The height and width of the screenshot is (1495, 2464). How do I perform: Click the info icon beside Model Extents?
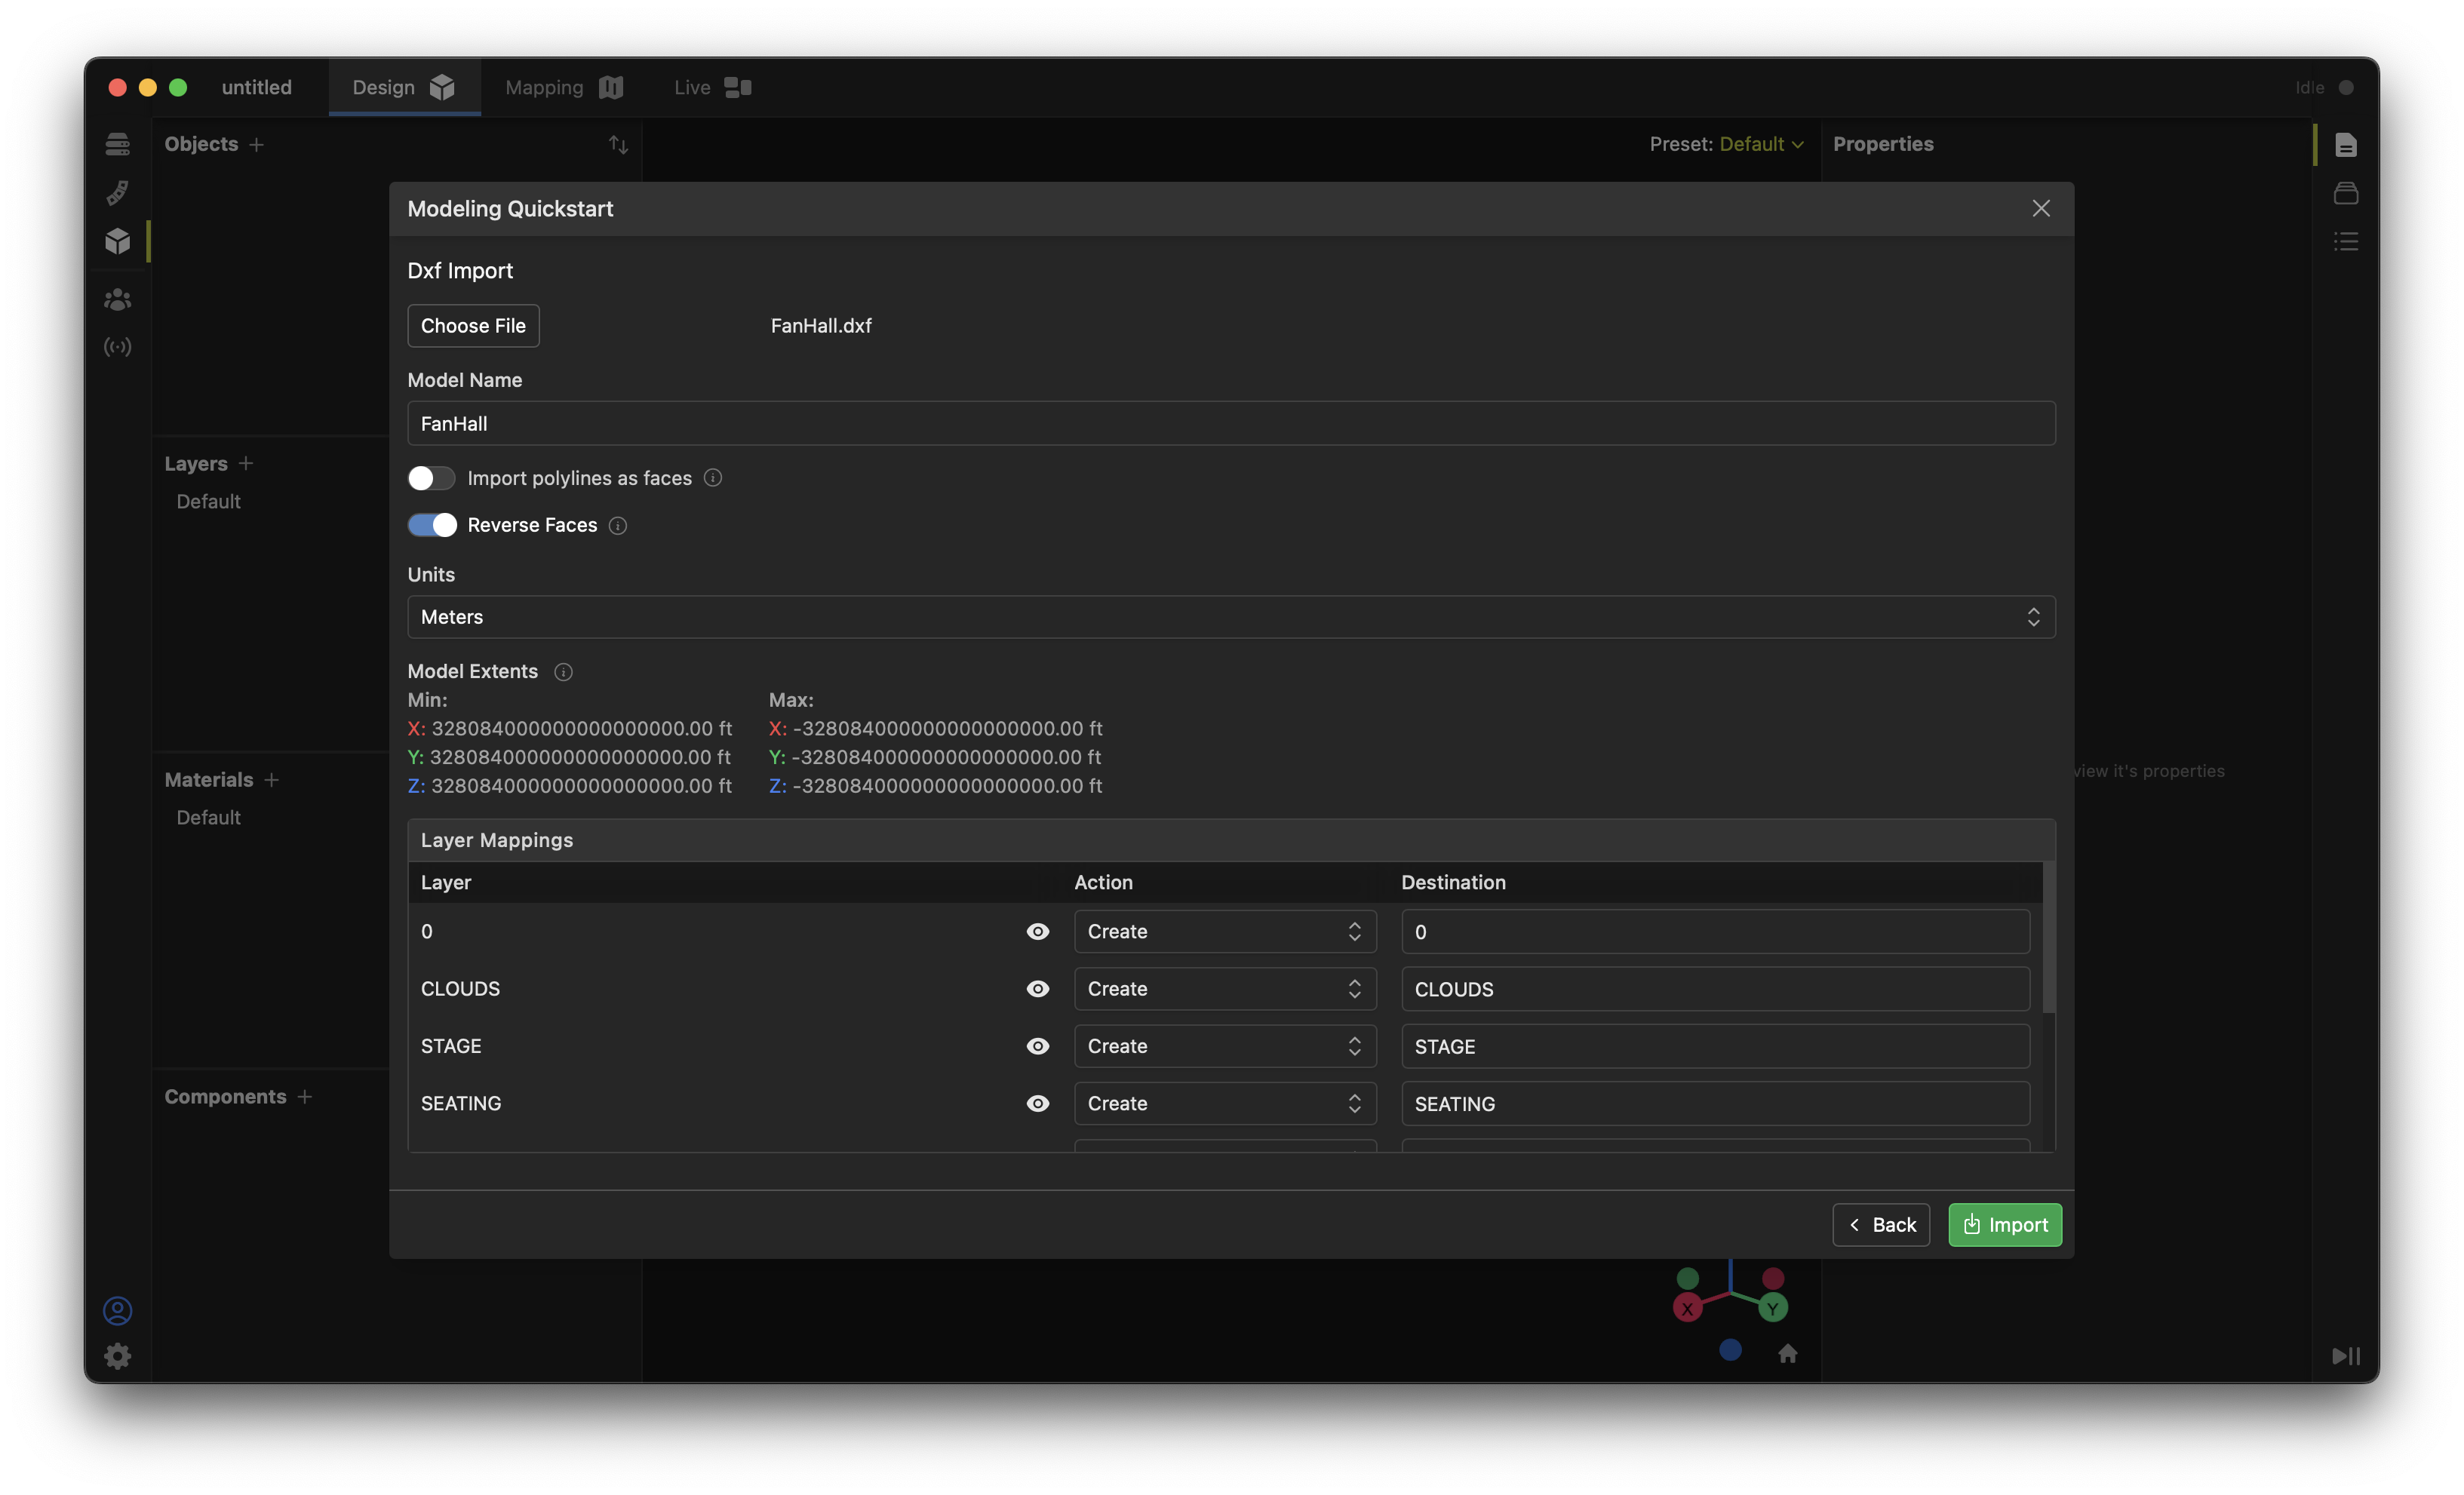coord(563,672)
